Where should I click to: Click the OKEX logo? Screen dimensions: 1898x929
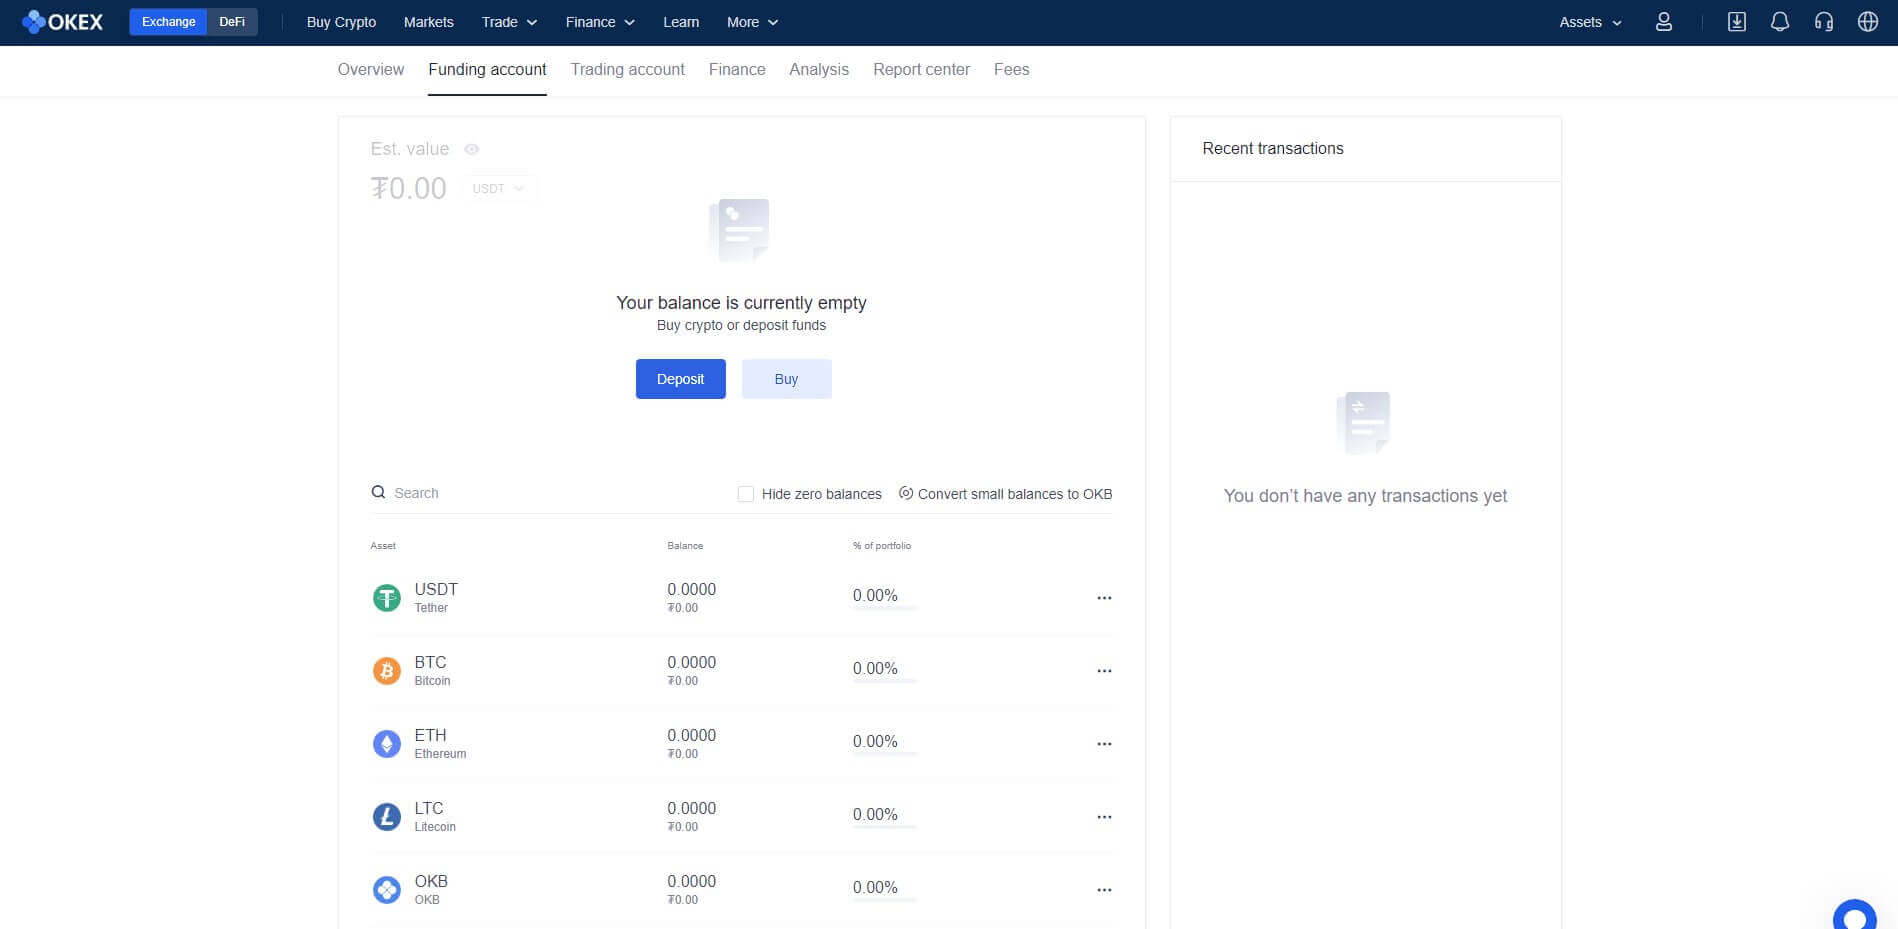tap(62, 22)
